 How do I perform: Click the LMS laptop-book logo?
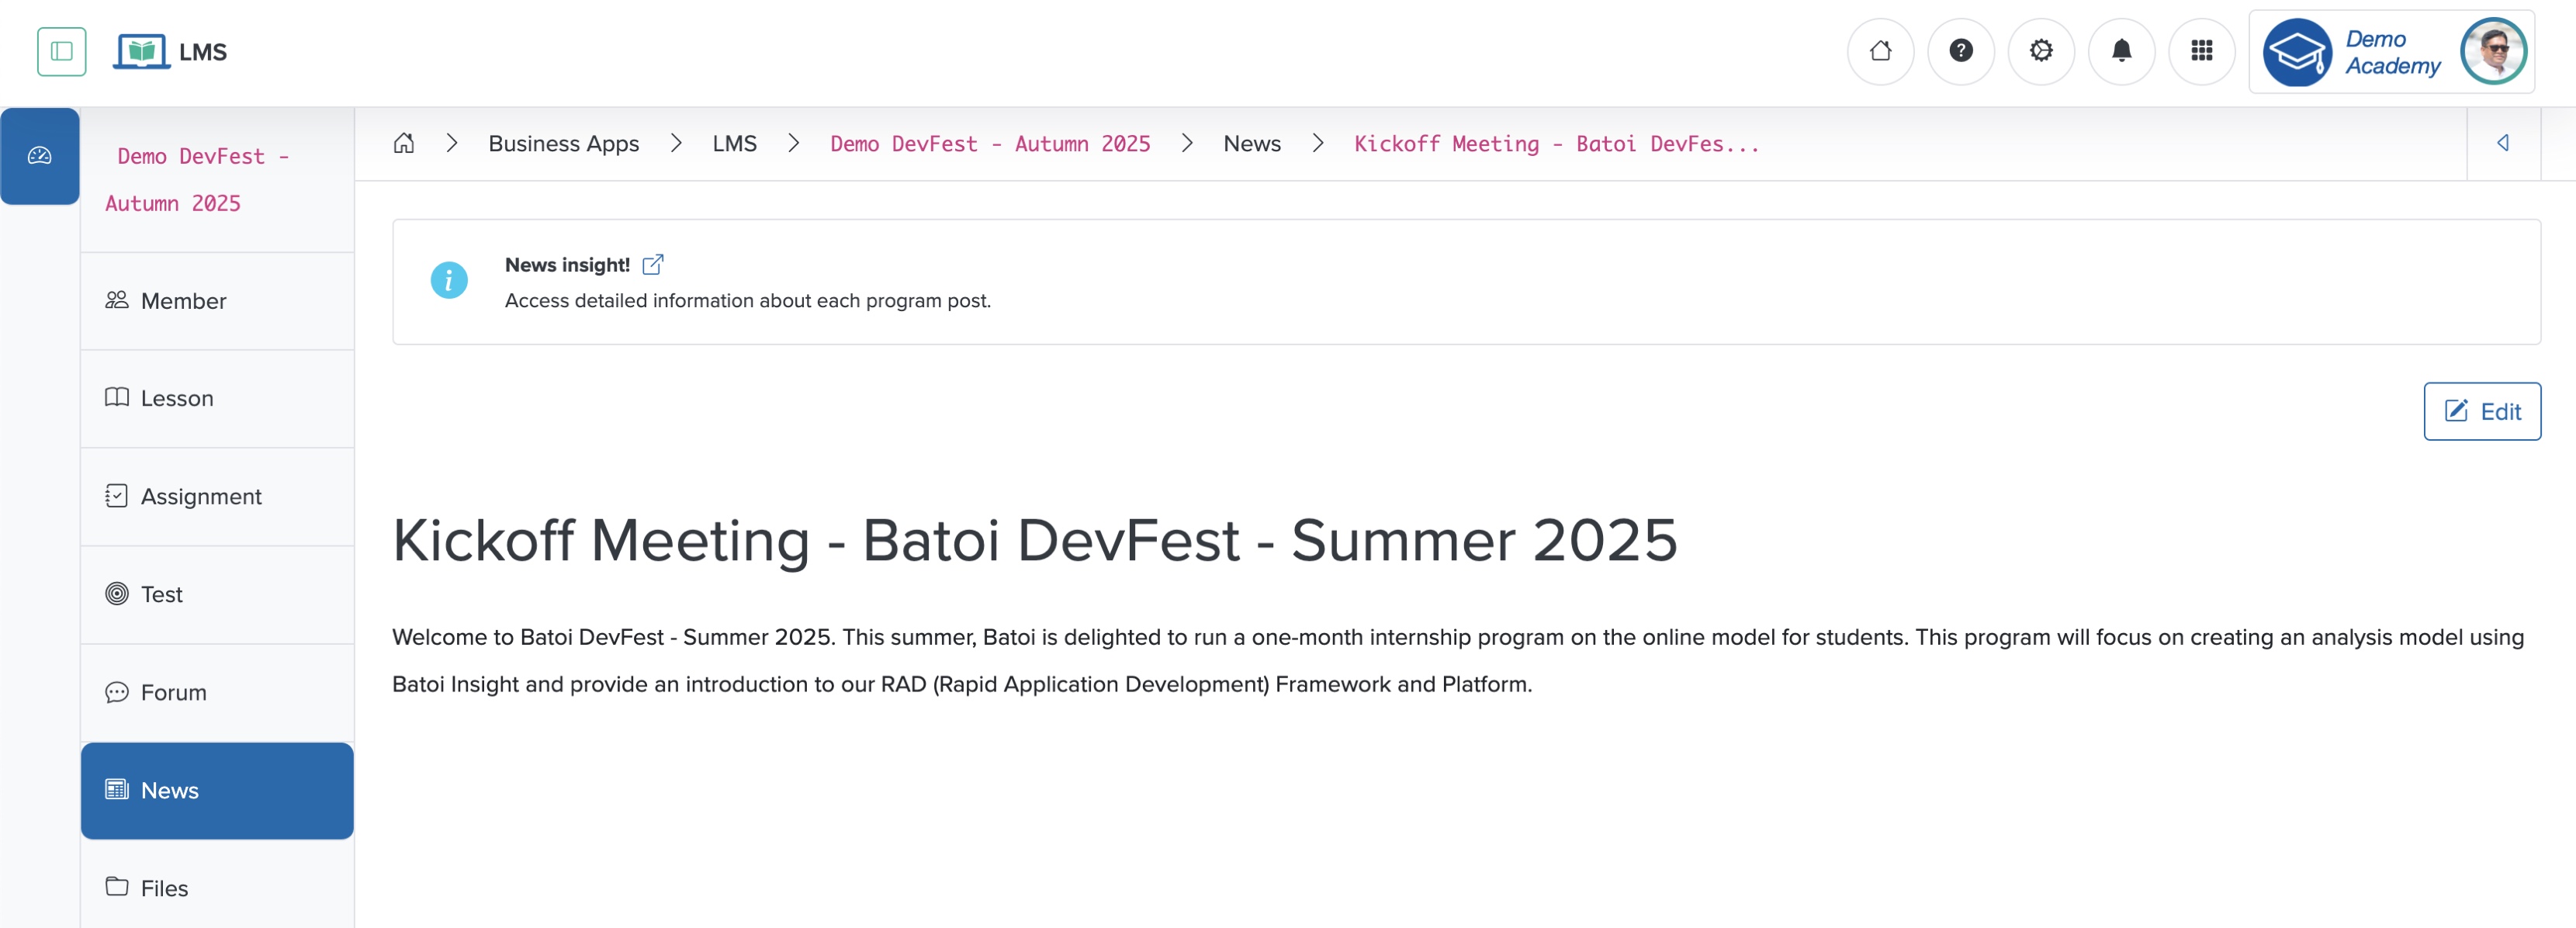point(141,51)
